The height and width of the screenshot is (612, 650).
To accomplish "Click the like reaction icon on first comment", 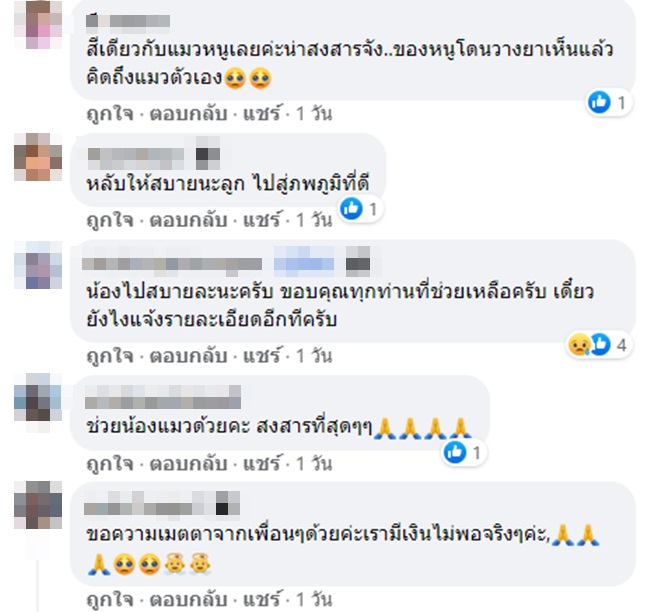I will (599, 102).
